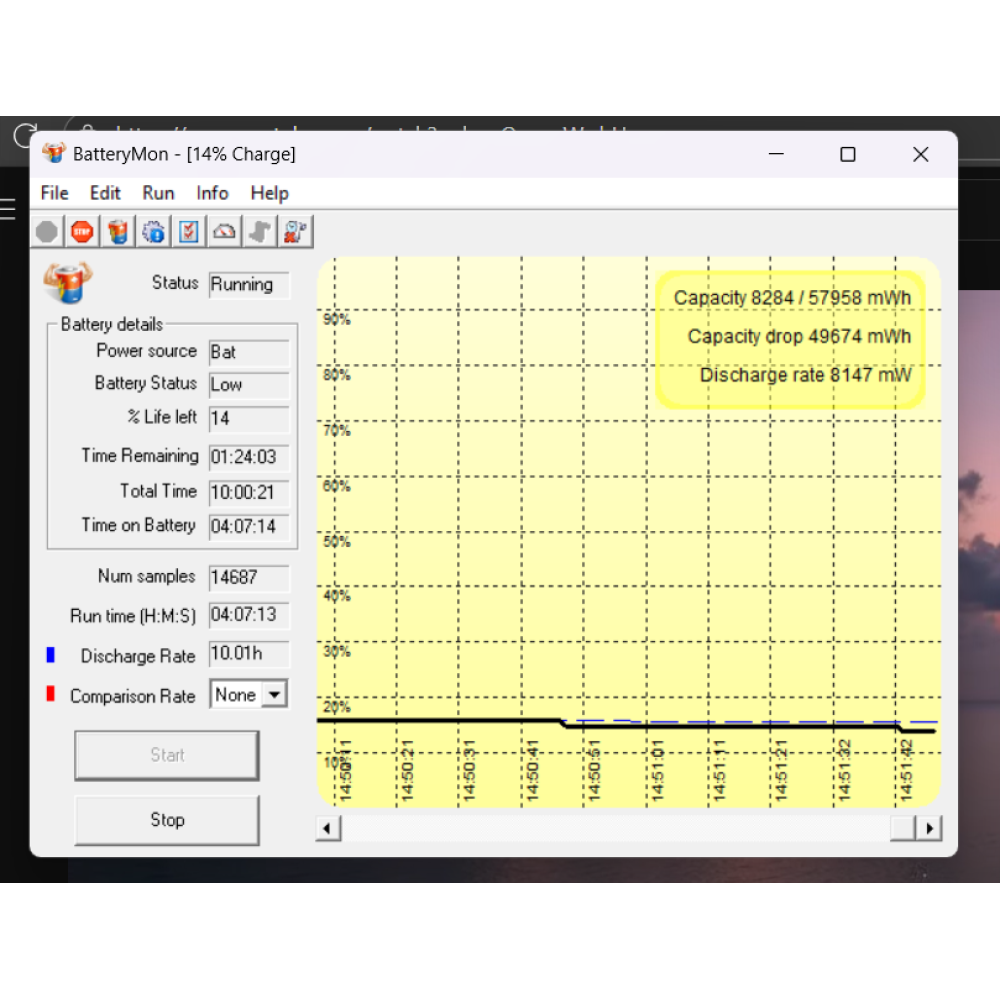The image size is (1000, 1000).
Task: Open the Run menu
Action: (x=158, y=193)
